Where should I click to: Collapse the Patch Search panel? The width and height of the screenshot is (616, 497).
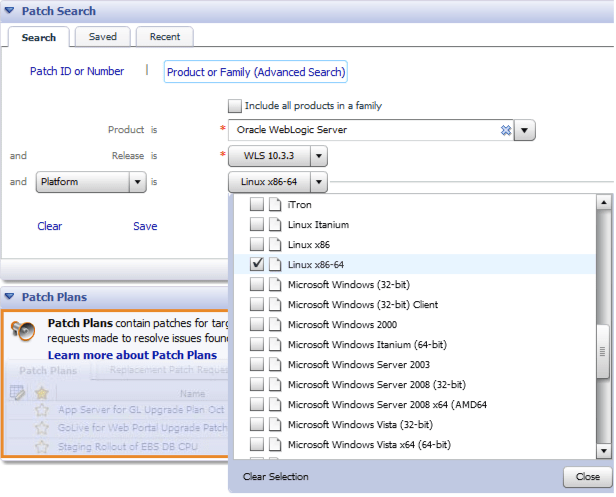10,11
